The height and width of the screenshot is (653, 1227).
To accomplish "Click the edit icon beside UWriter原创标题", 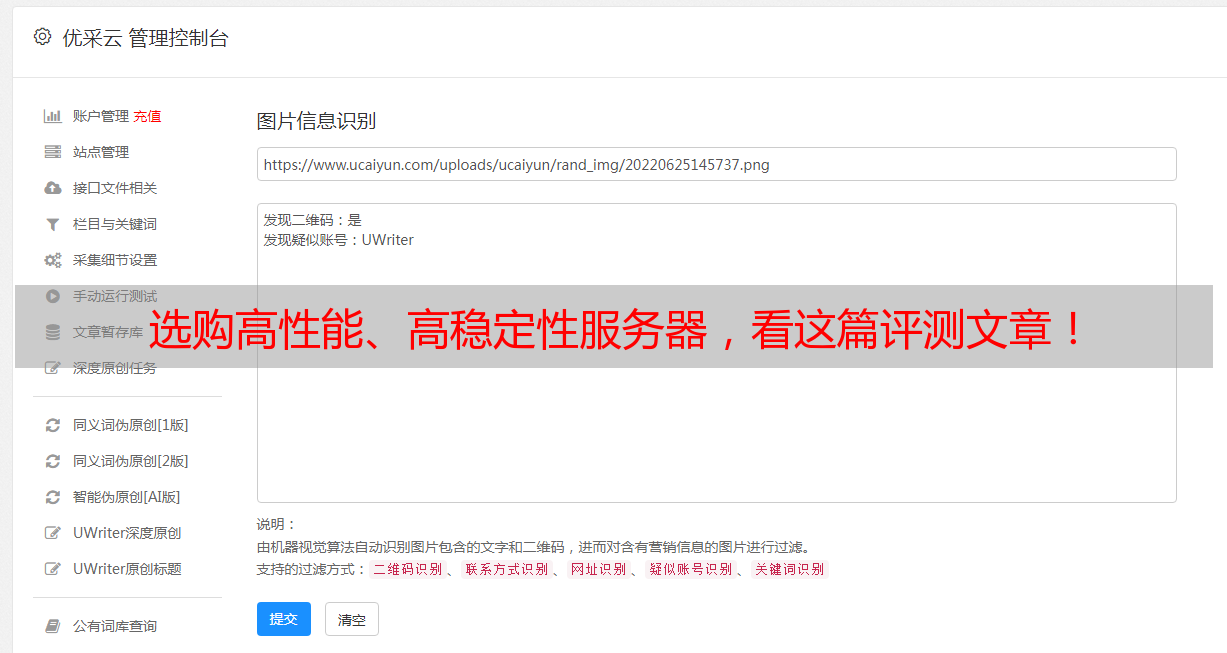I will (53, 569).
